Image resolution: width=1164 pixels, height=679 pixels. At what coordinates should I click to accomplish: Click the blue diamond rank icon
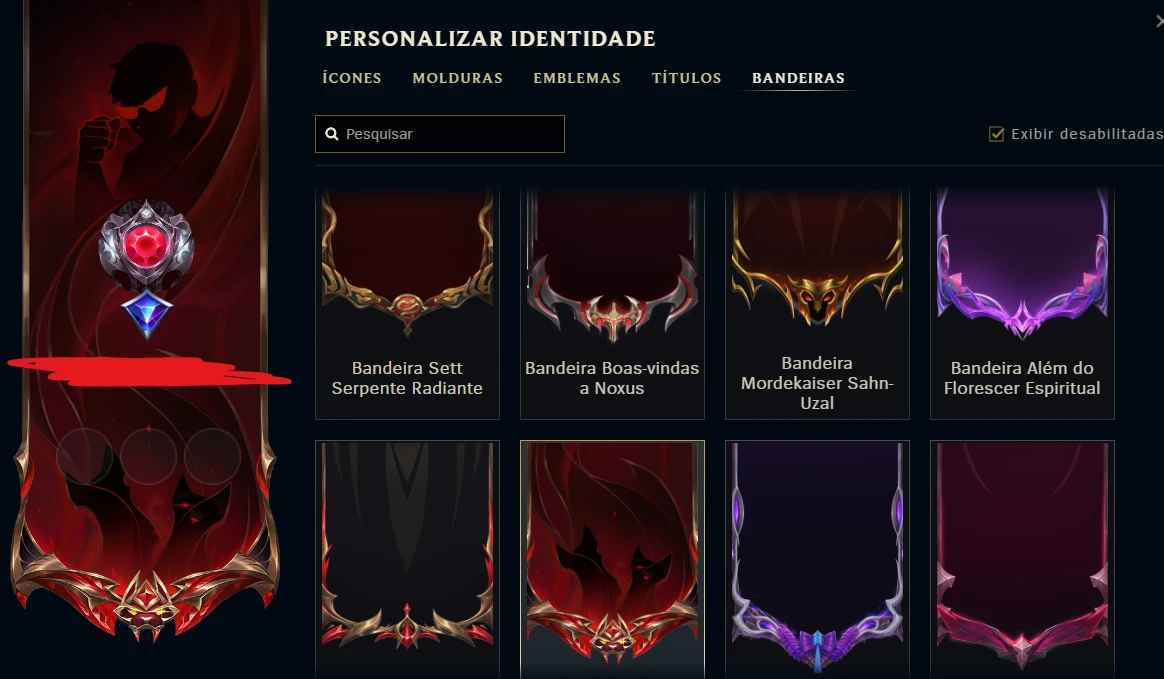coord(147,313)
